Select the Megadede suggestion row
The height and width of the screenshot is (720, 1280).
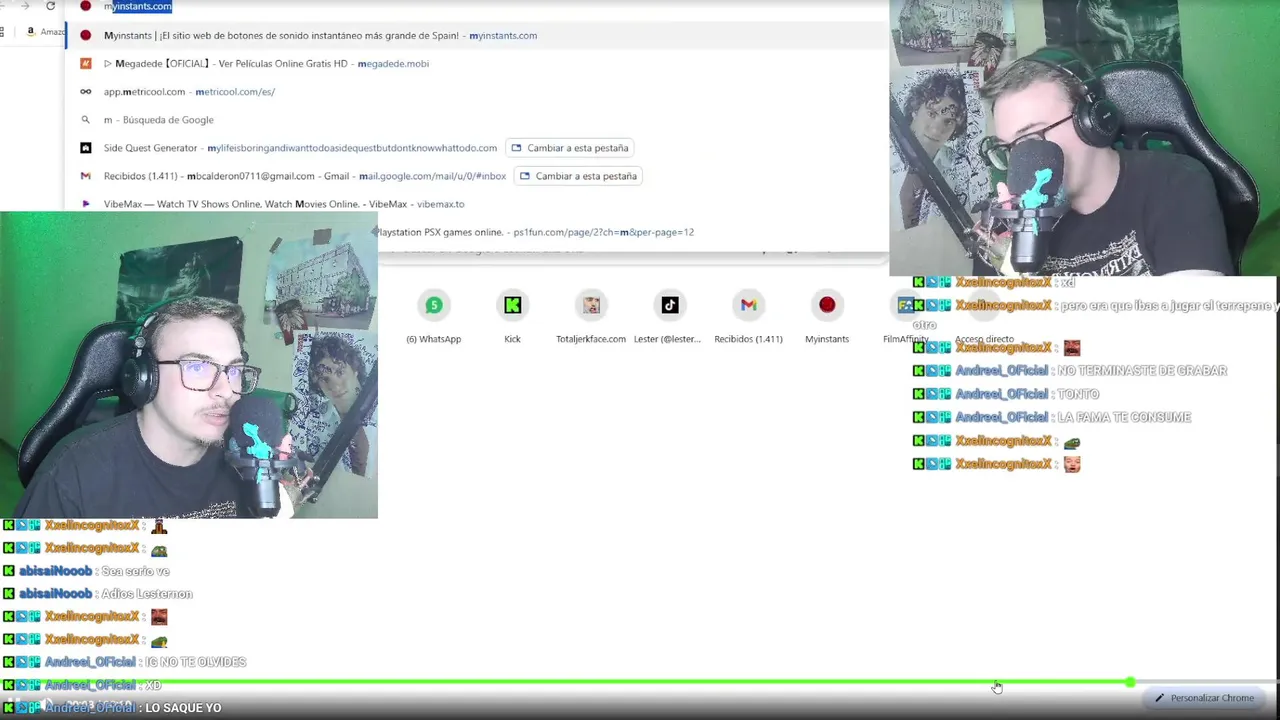click(477, 63)
